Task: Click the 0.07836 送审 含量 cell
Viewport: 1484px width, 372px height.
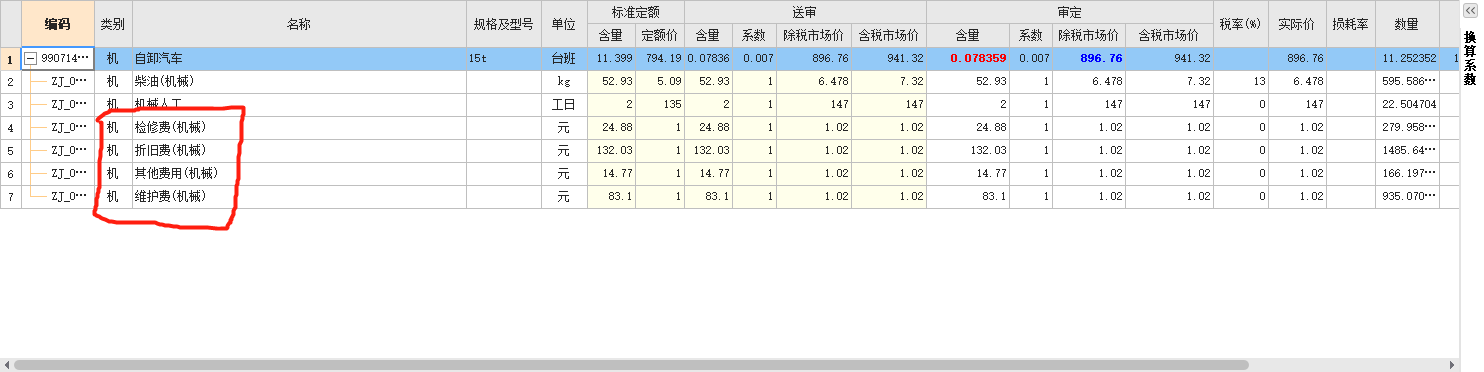Action: [709, 59]
